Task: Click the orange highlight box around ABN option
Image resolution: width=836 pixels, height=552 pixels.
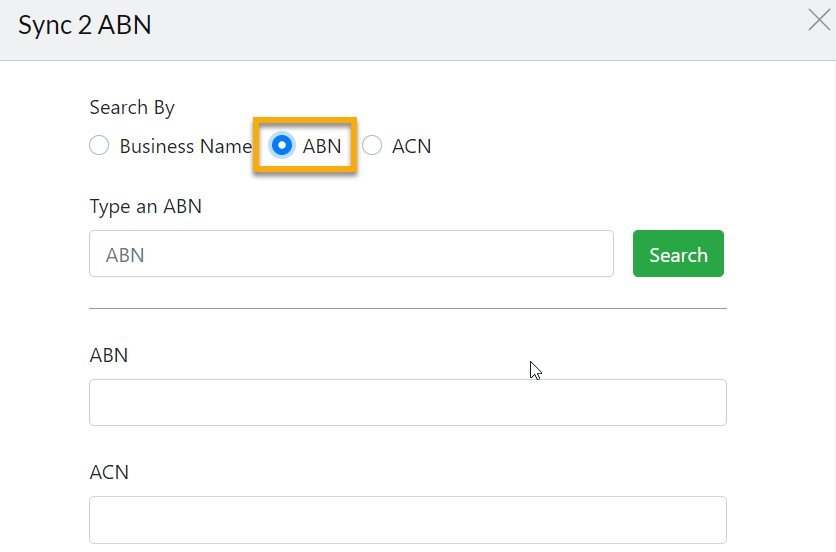Action: click(x=305, y=145)
